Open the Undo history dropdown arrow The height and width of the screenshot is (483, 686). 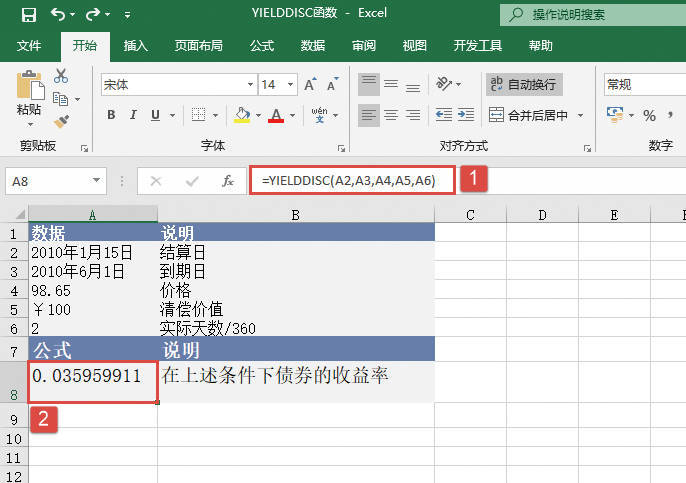(x=72, y=15)
